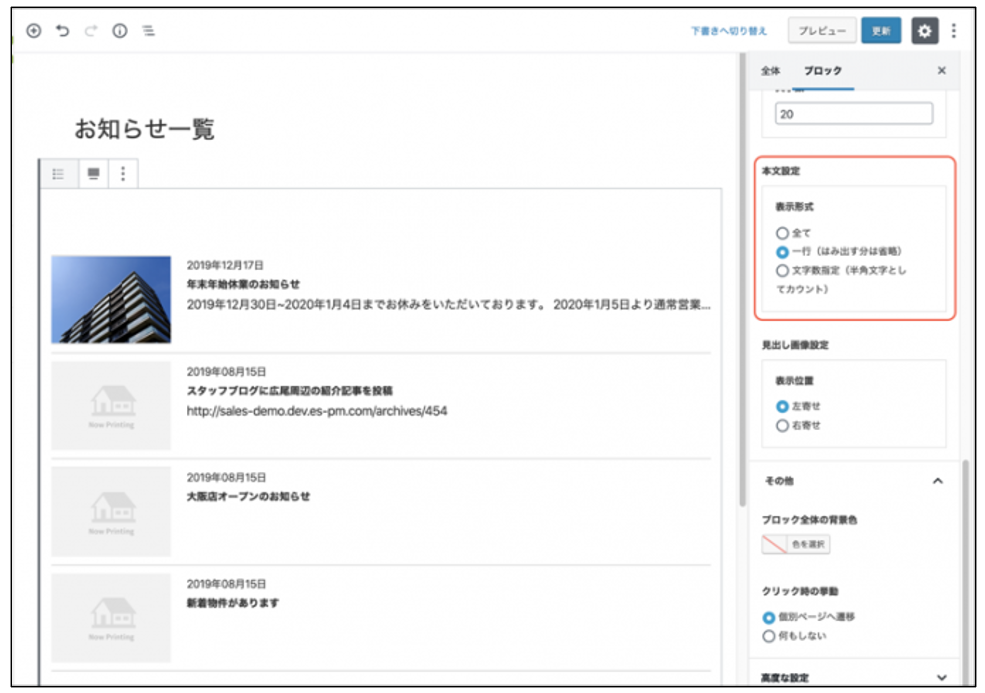Open block toolbar more options menu

(123, 174)
